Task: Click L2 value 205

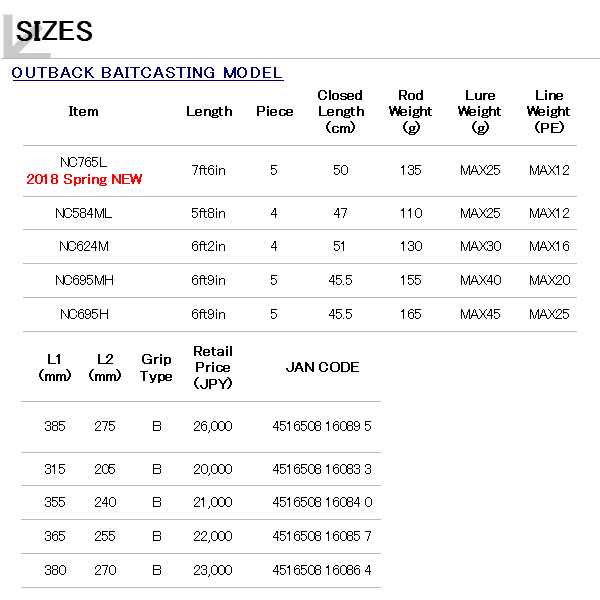Action: coord(105,469)
